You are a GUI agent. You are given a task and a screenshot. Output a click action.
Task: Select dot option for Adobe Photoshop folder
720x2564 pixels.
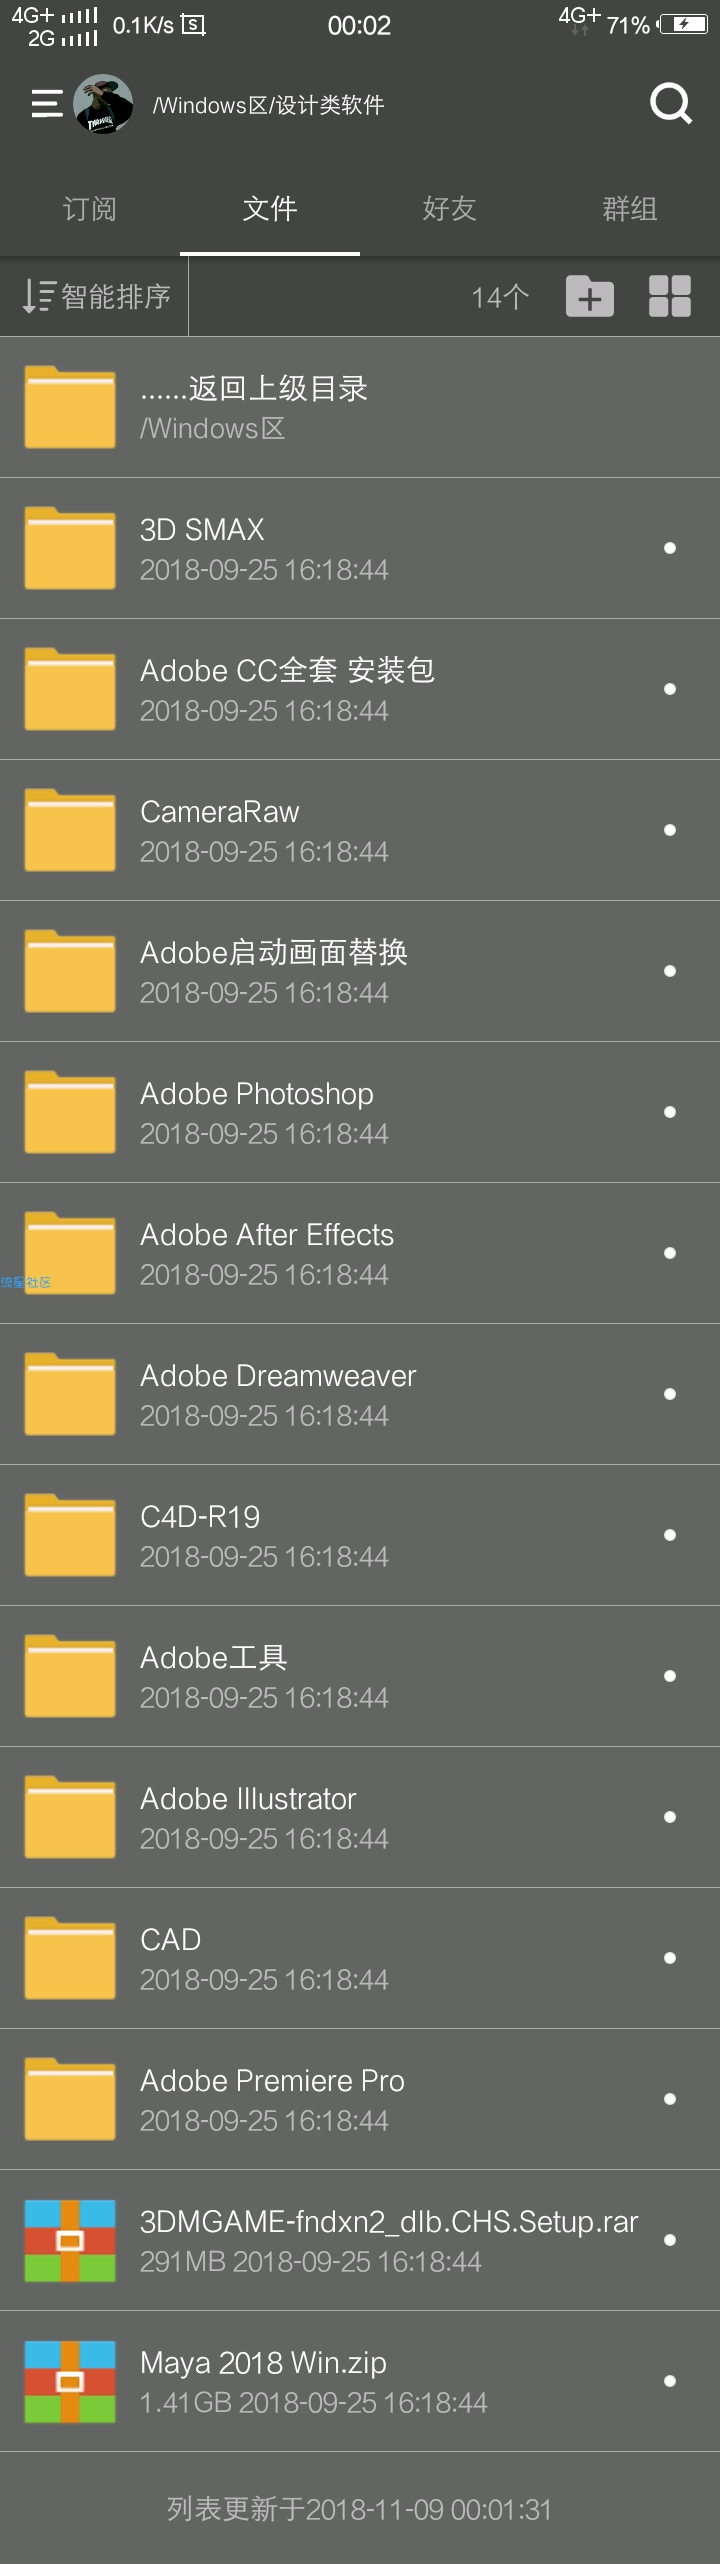[670, 1112]
